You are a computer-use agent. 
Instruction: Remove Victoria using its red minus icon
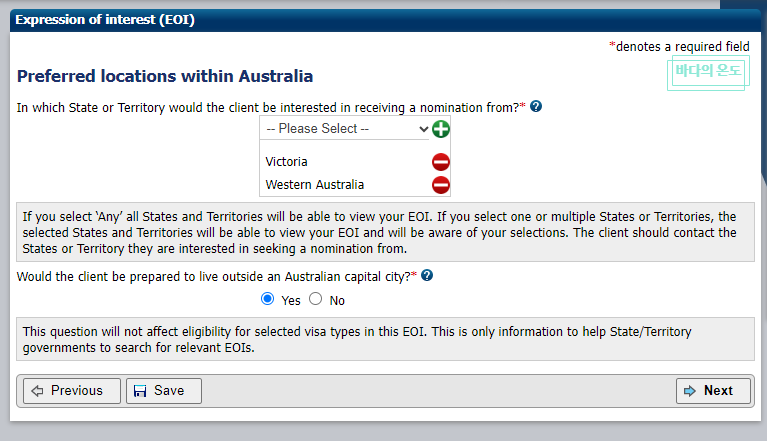pyautogui.click(x=441, y=162)
